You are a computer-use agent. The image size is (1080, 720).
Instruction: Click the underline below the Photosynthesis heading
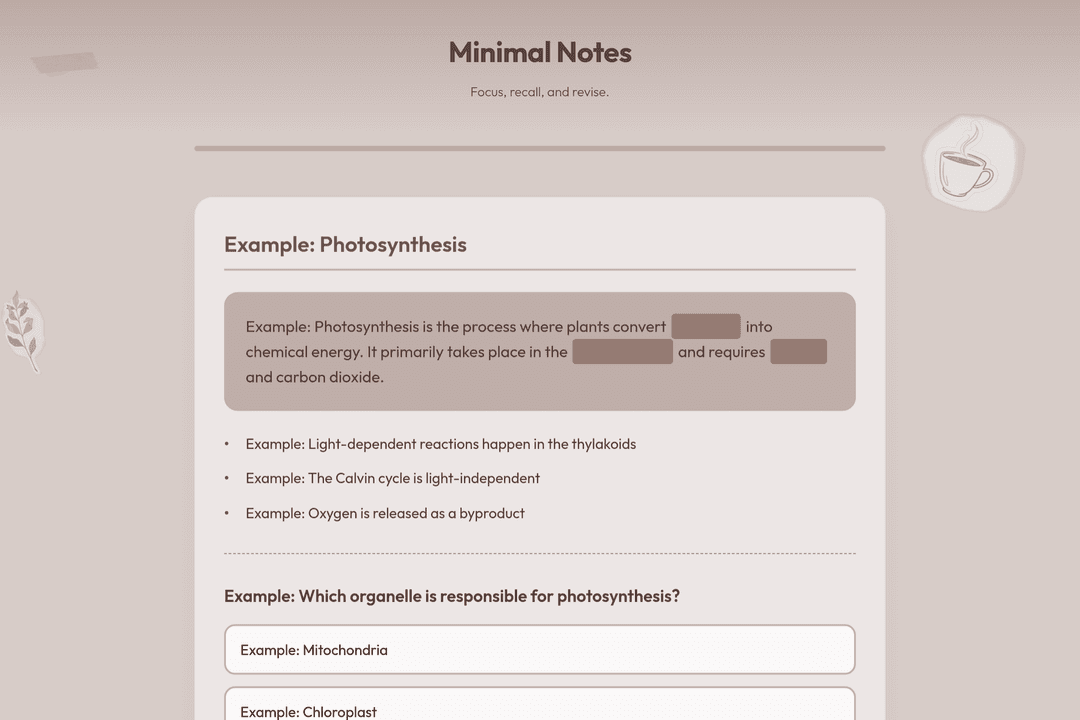(x=539, y=269)
